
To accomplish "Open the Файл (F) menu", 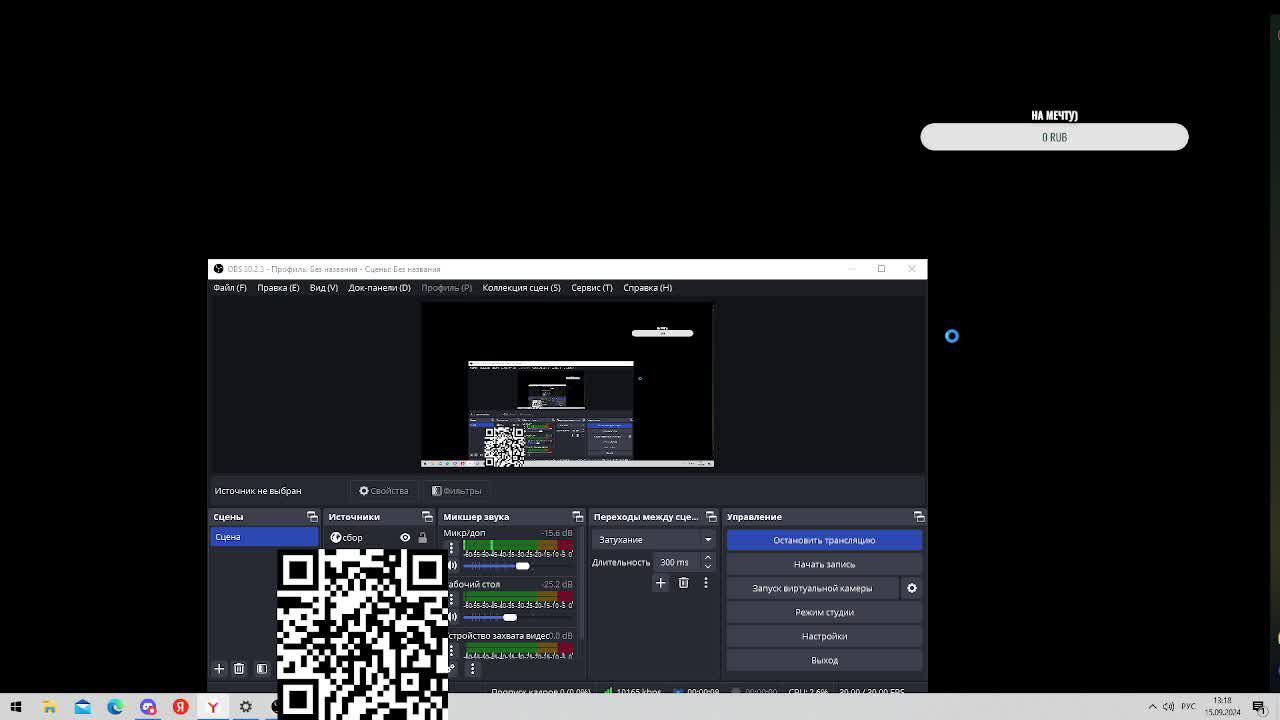I will point(229,288).
